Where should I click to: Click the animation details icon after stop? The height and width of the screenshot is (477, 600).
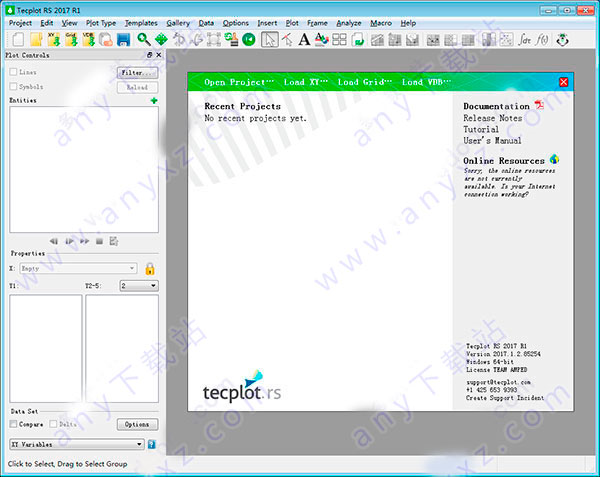[114, 241]
